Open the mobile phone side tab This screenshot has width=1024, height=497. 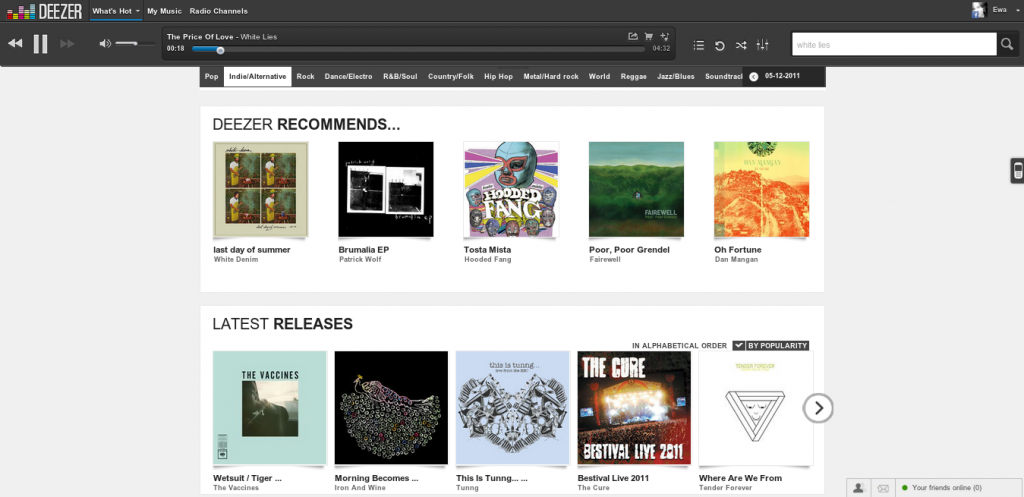(1017, 171)
